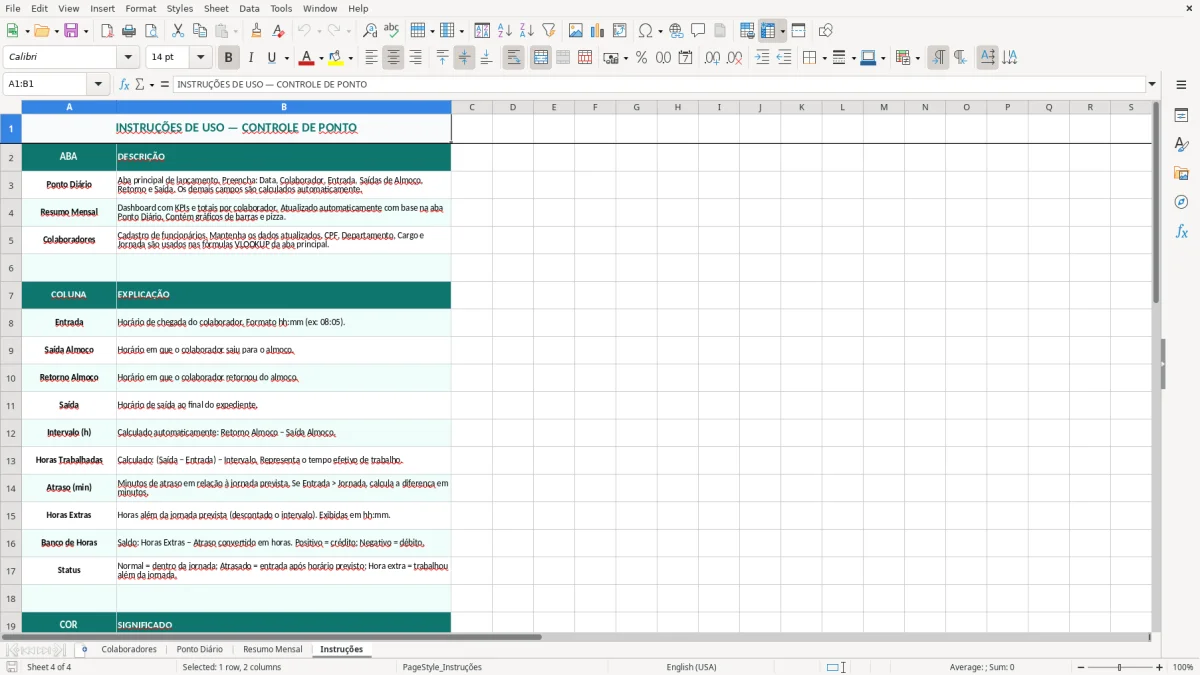Viewport: 1200px width, 675px height.
Task: Toggle Align Left
Action: 371,58
